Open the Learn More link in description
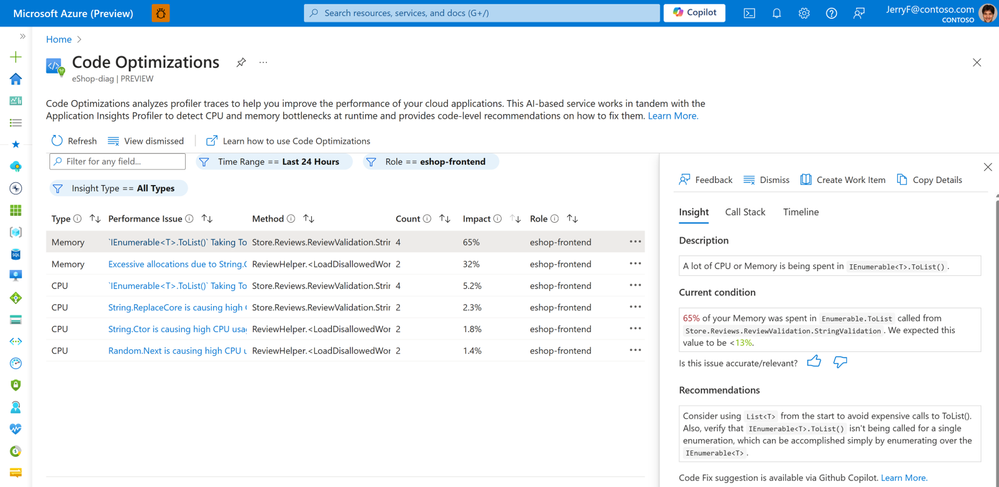Image resolution: width=999 pixels, height=487 pixels. [673, 116]
